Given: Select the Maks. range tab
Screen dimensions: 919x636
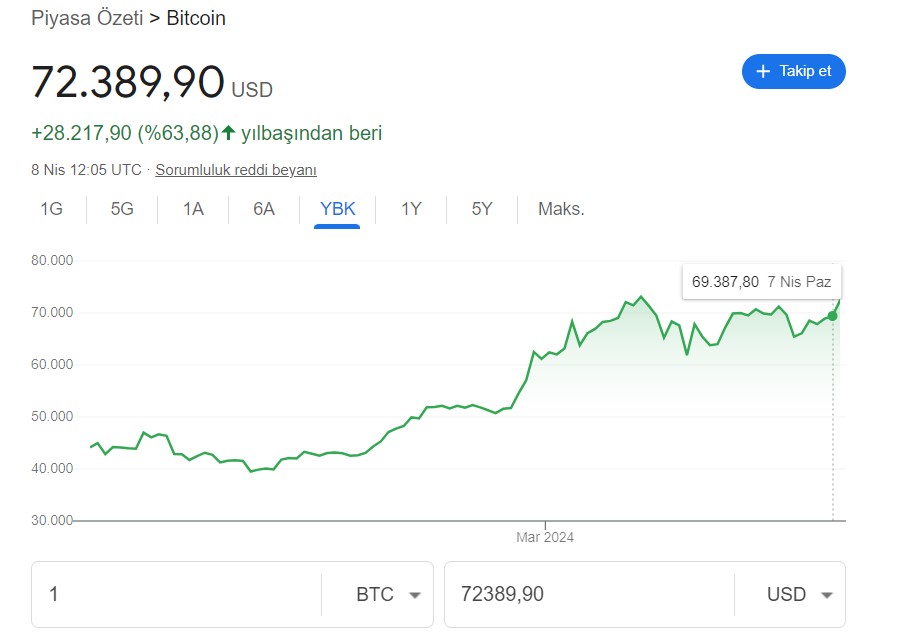Looking at the screenshot, I should [561, 209].
